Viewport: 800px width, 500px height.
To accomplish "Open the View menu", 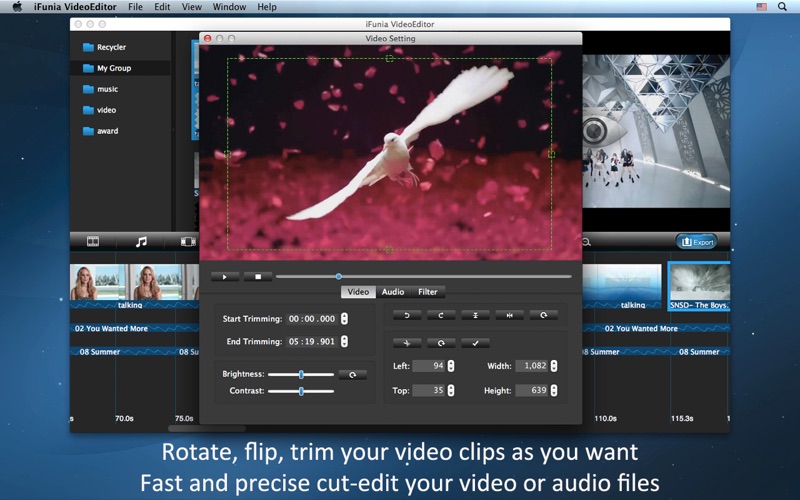I will pyautogui.click(x=192, y=7).
